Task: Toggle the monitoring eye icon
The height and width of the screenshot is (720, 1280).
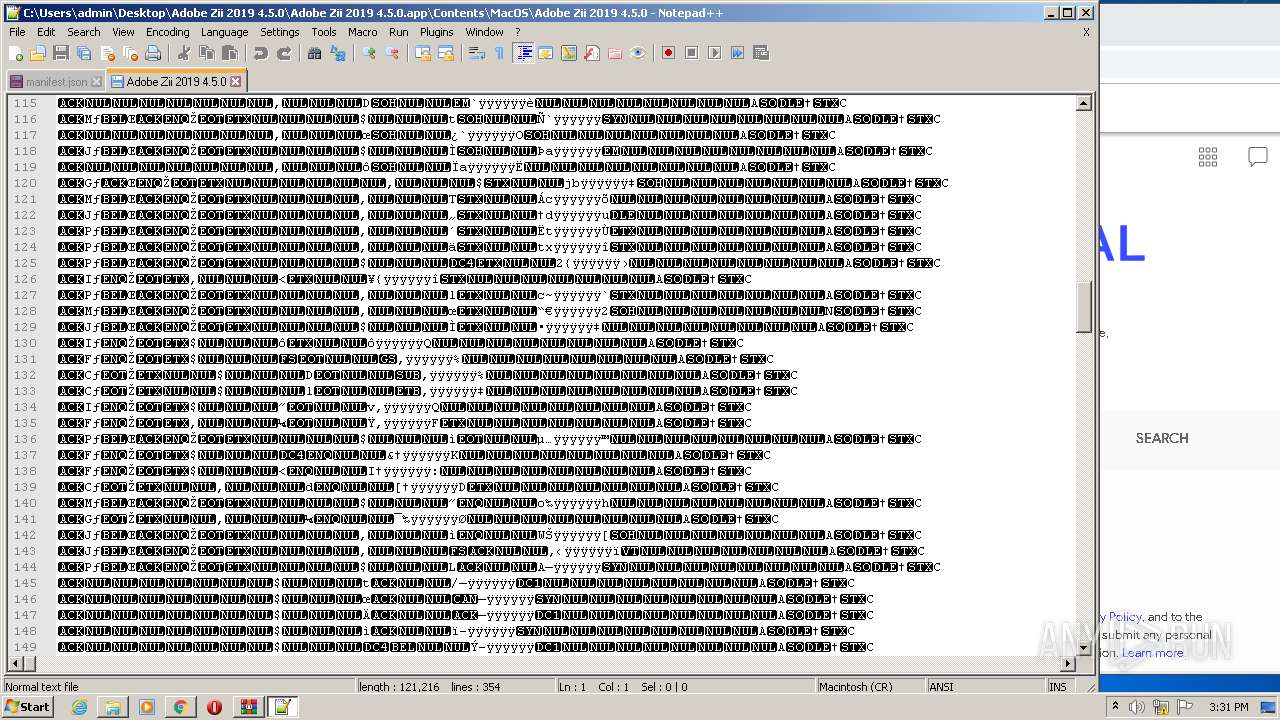Action: pos(638,53)
